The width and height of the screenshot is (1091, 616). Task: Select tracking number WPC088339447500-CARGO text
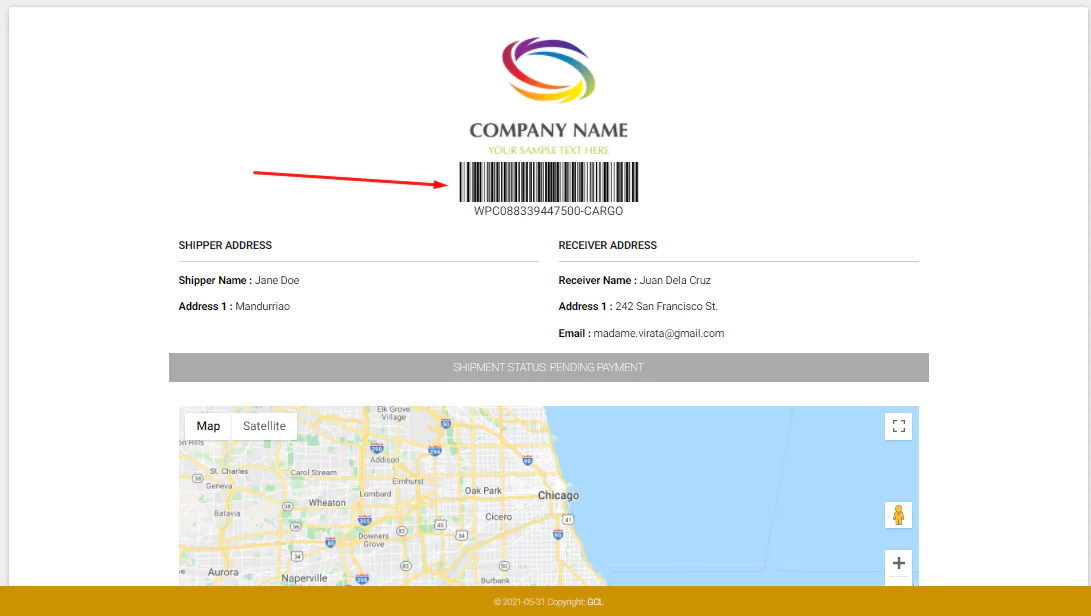[x=548, y=211]
